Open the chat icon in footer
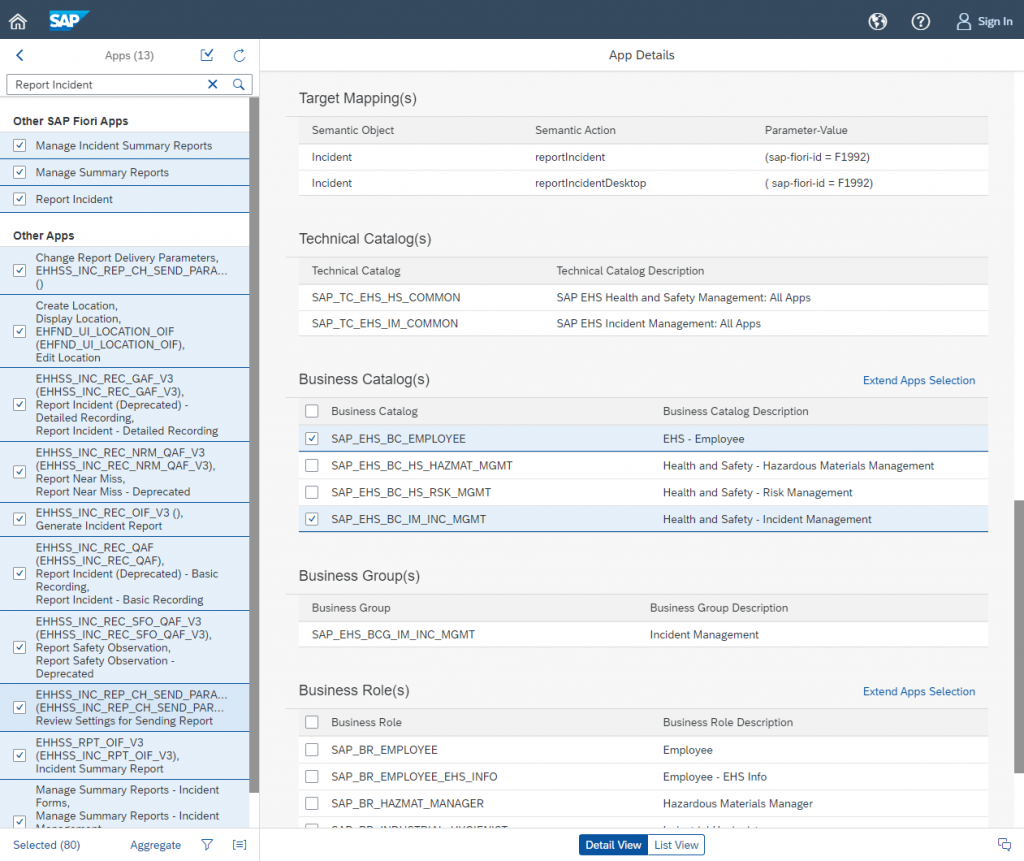The image size is (1024, 861). (x=1004, y=844)
